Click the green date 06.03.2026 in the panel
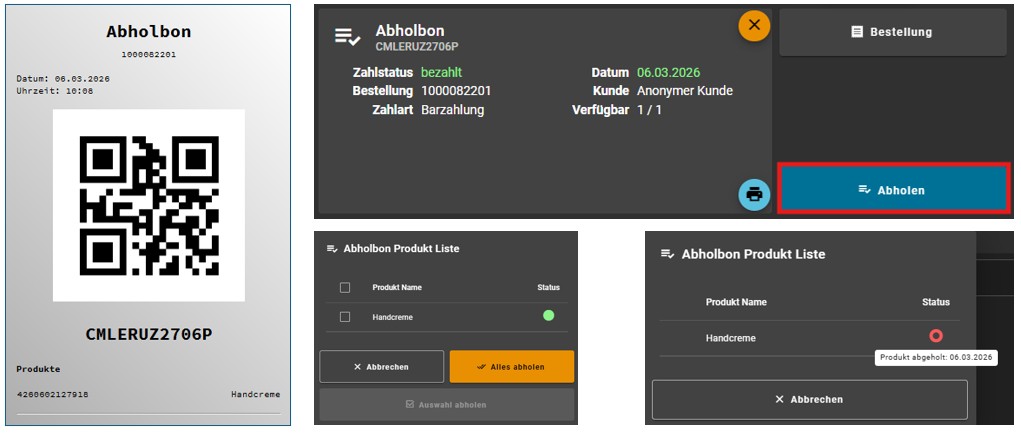 669,72
